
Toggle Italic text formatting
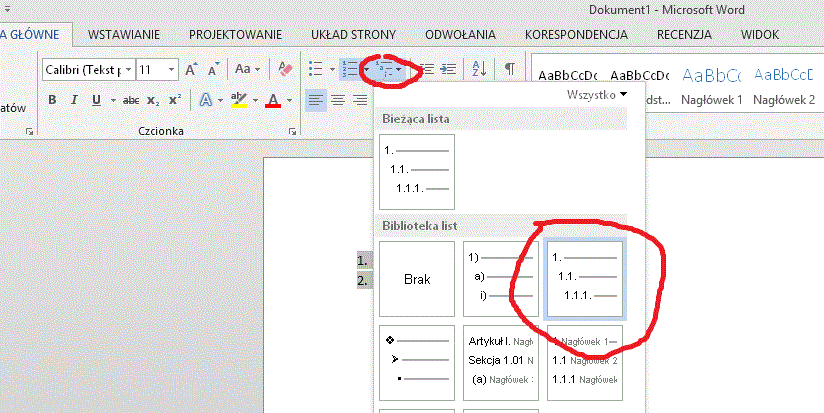[x=74, y=100]
